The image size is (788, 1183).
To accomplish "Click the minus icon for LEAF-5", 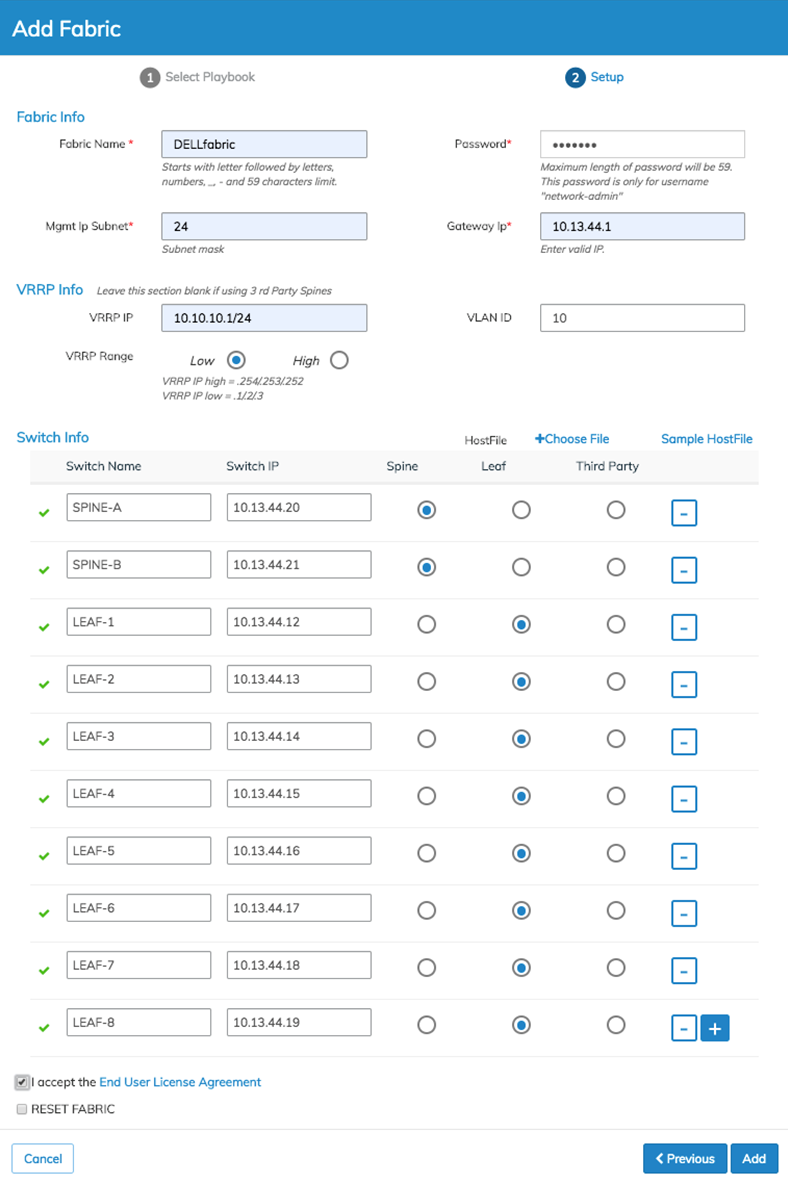I will [684, 856].
